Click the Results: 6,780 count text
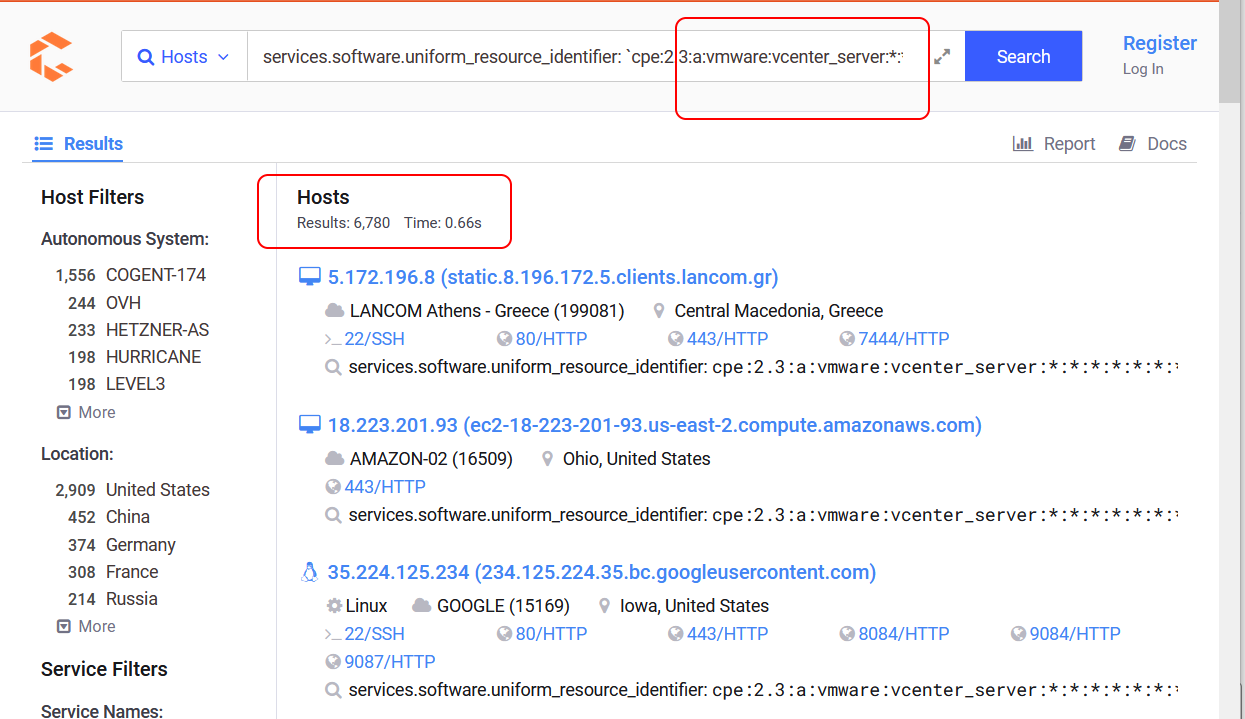The height and width of the screenshot is (719, 1245). [x=343, y=223]
